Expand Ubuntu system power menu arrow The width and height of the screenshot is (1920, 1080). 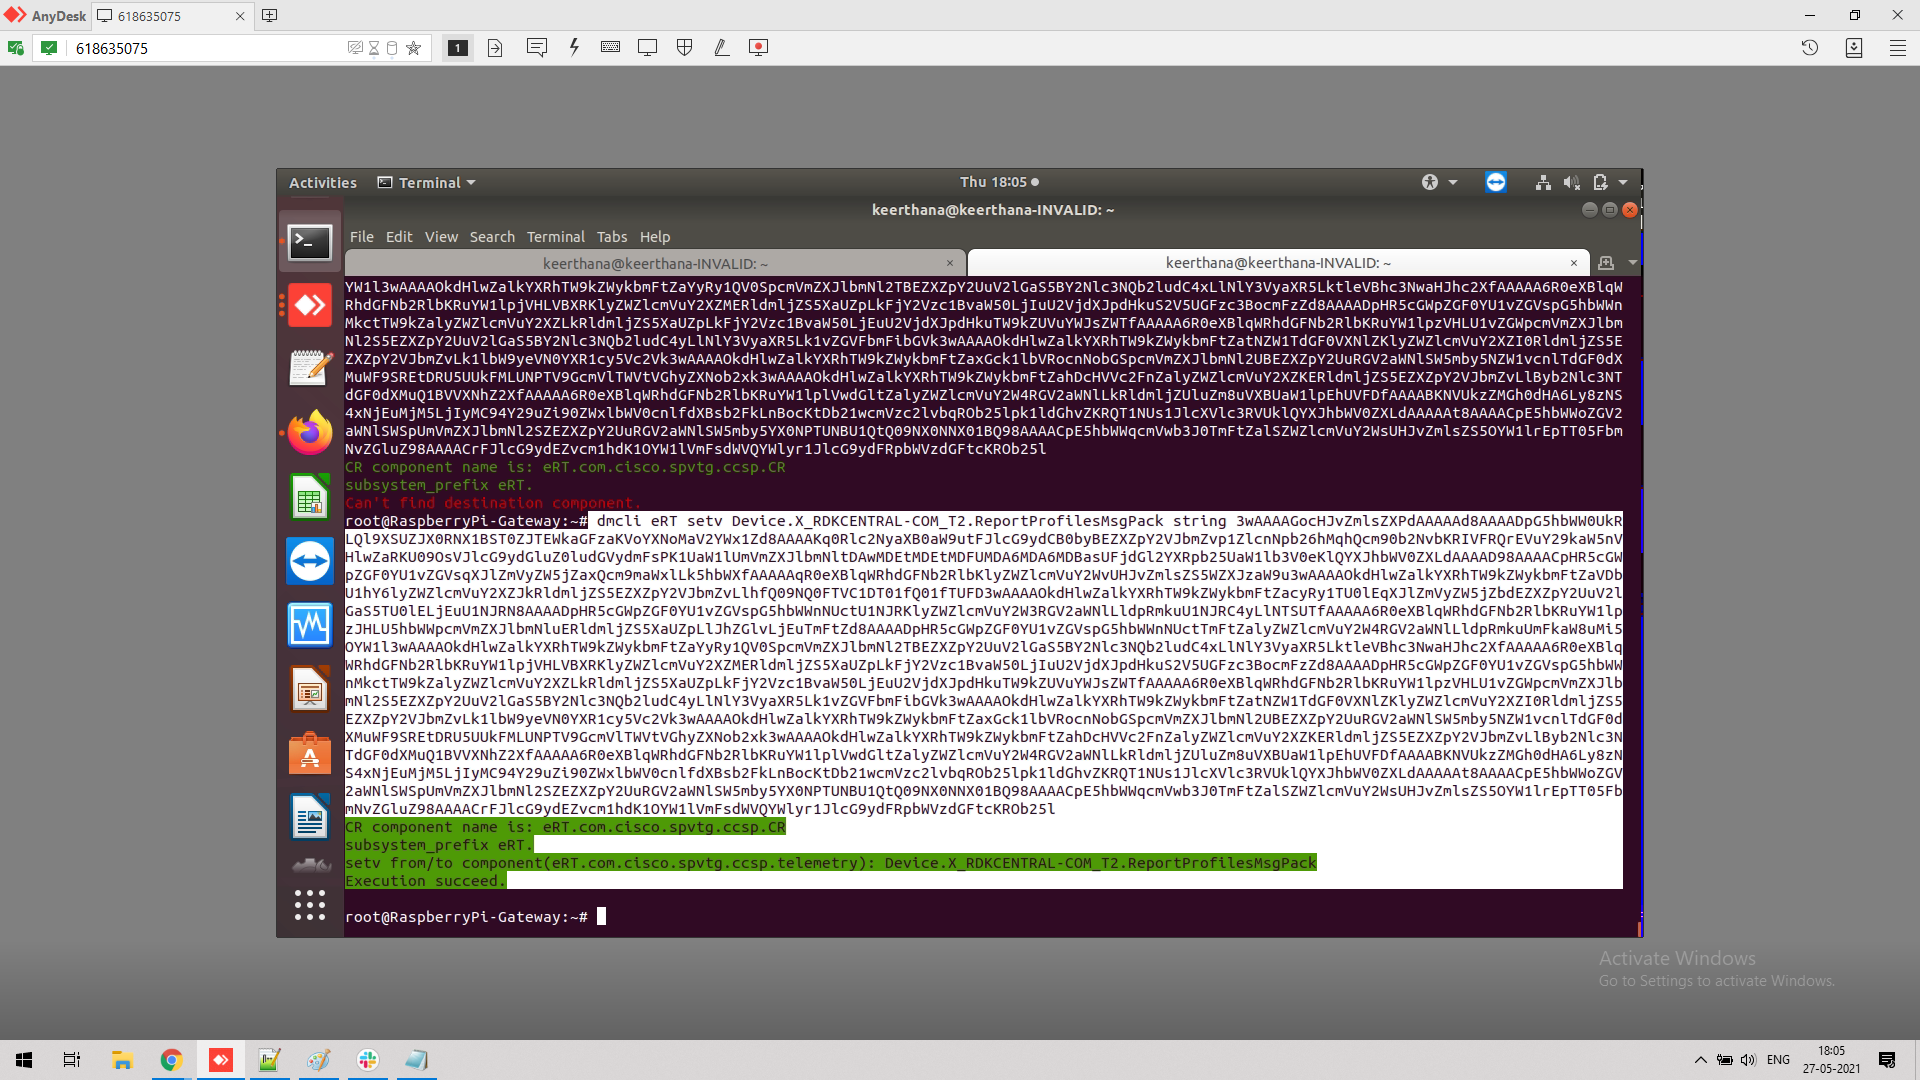click(1623, 182)
